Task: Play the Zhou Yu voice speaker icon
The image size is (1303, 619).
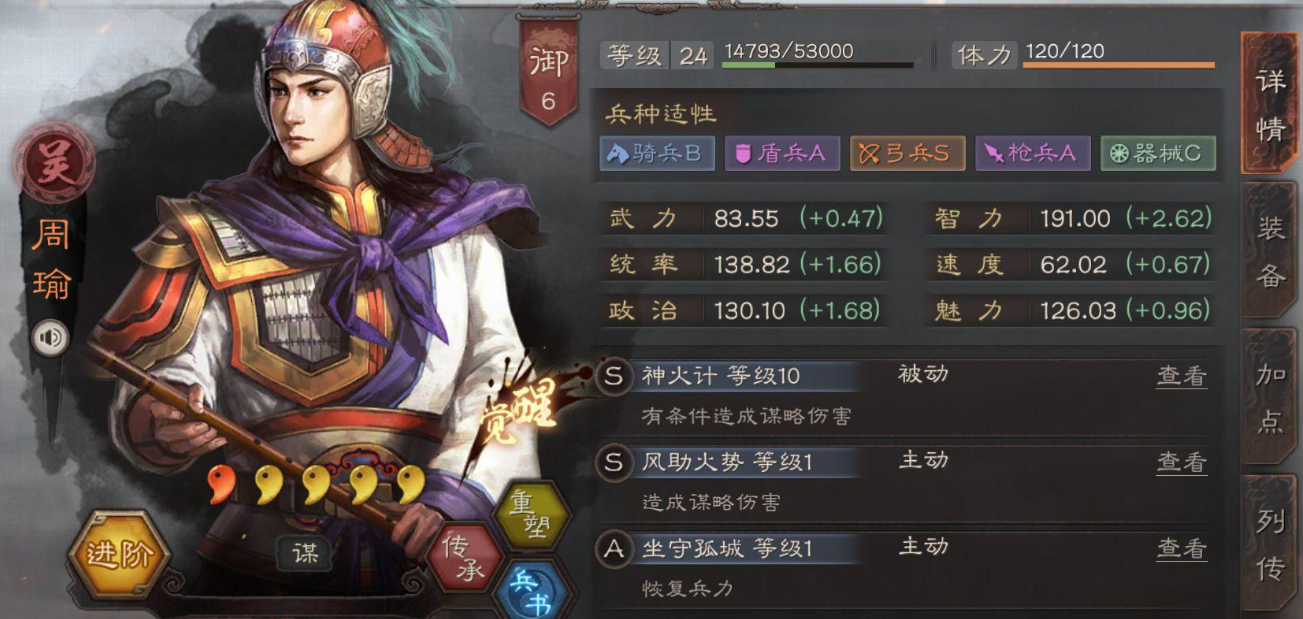Action: tap(49, 338)
